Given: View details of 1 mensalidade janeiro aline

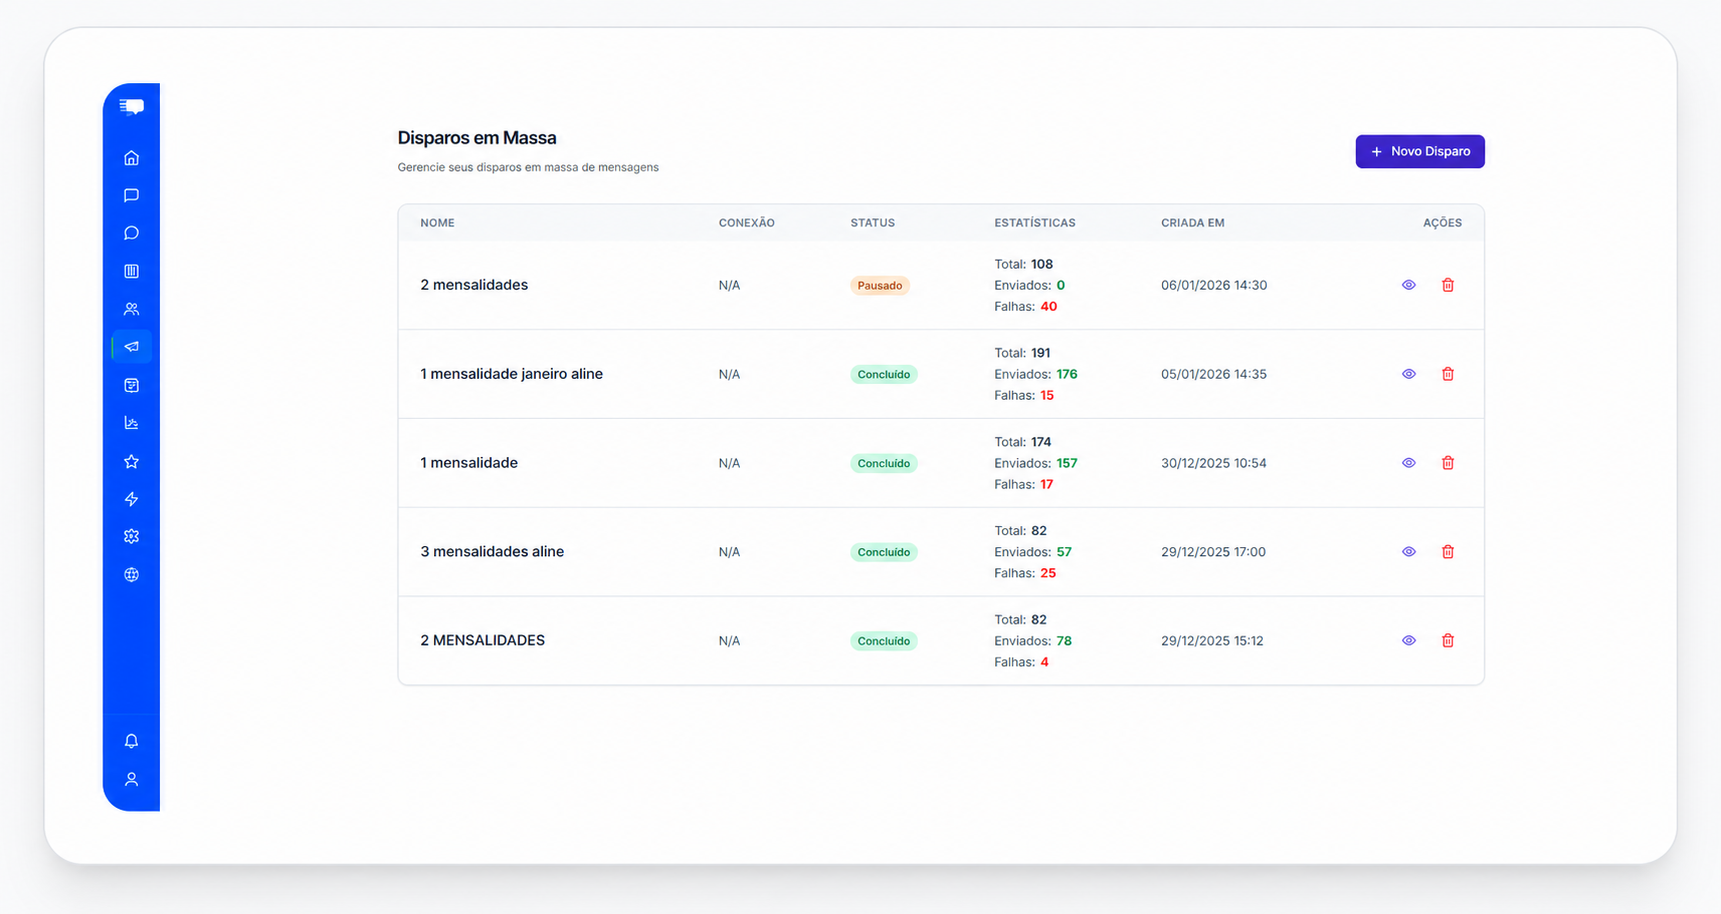Looking at the screenshot, I should (1408, 374).
